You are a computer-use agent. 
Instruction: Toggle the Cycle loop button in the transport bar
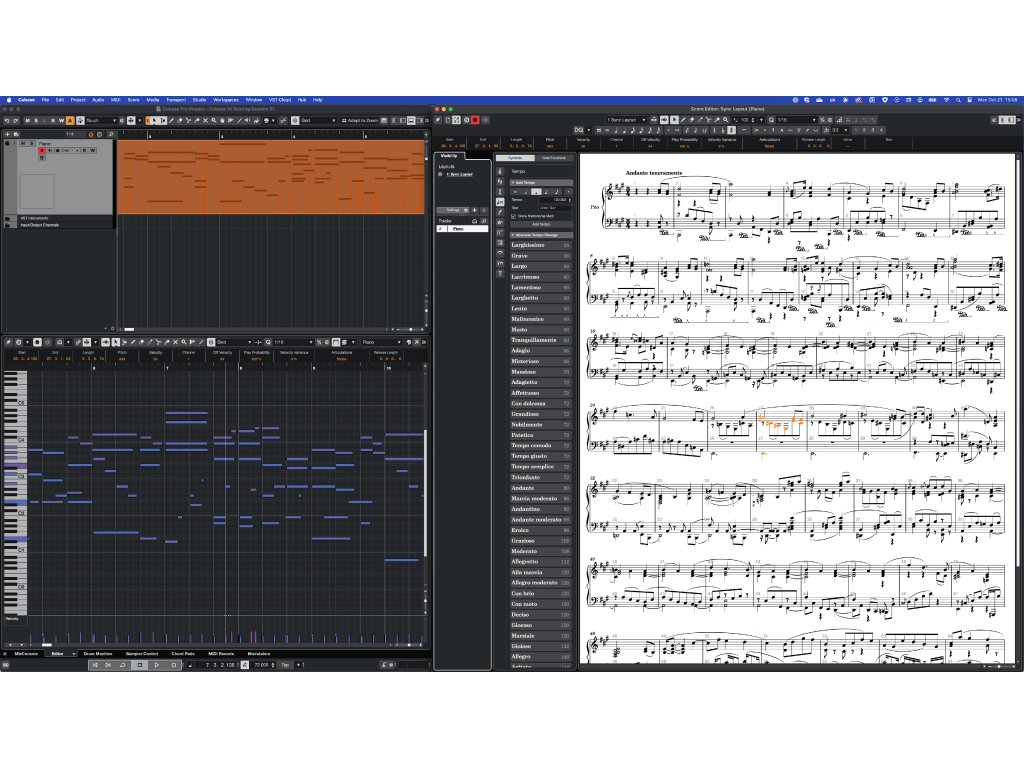tap(123, 665)
